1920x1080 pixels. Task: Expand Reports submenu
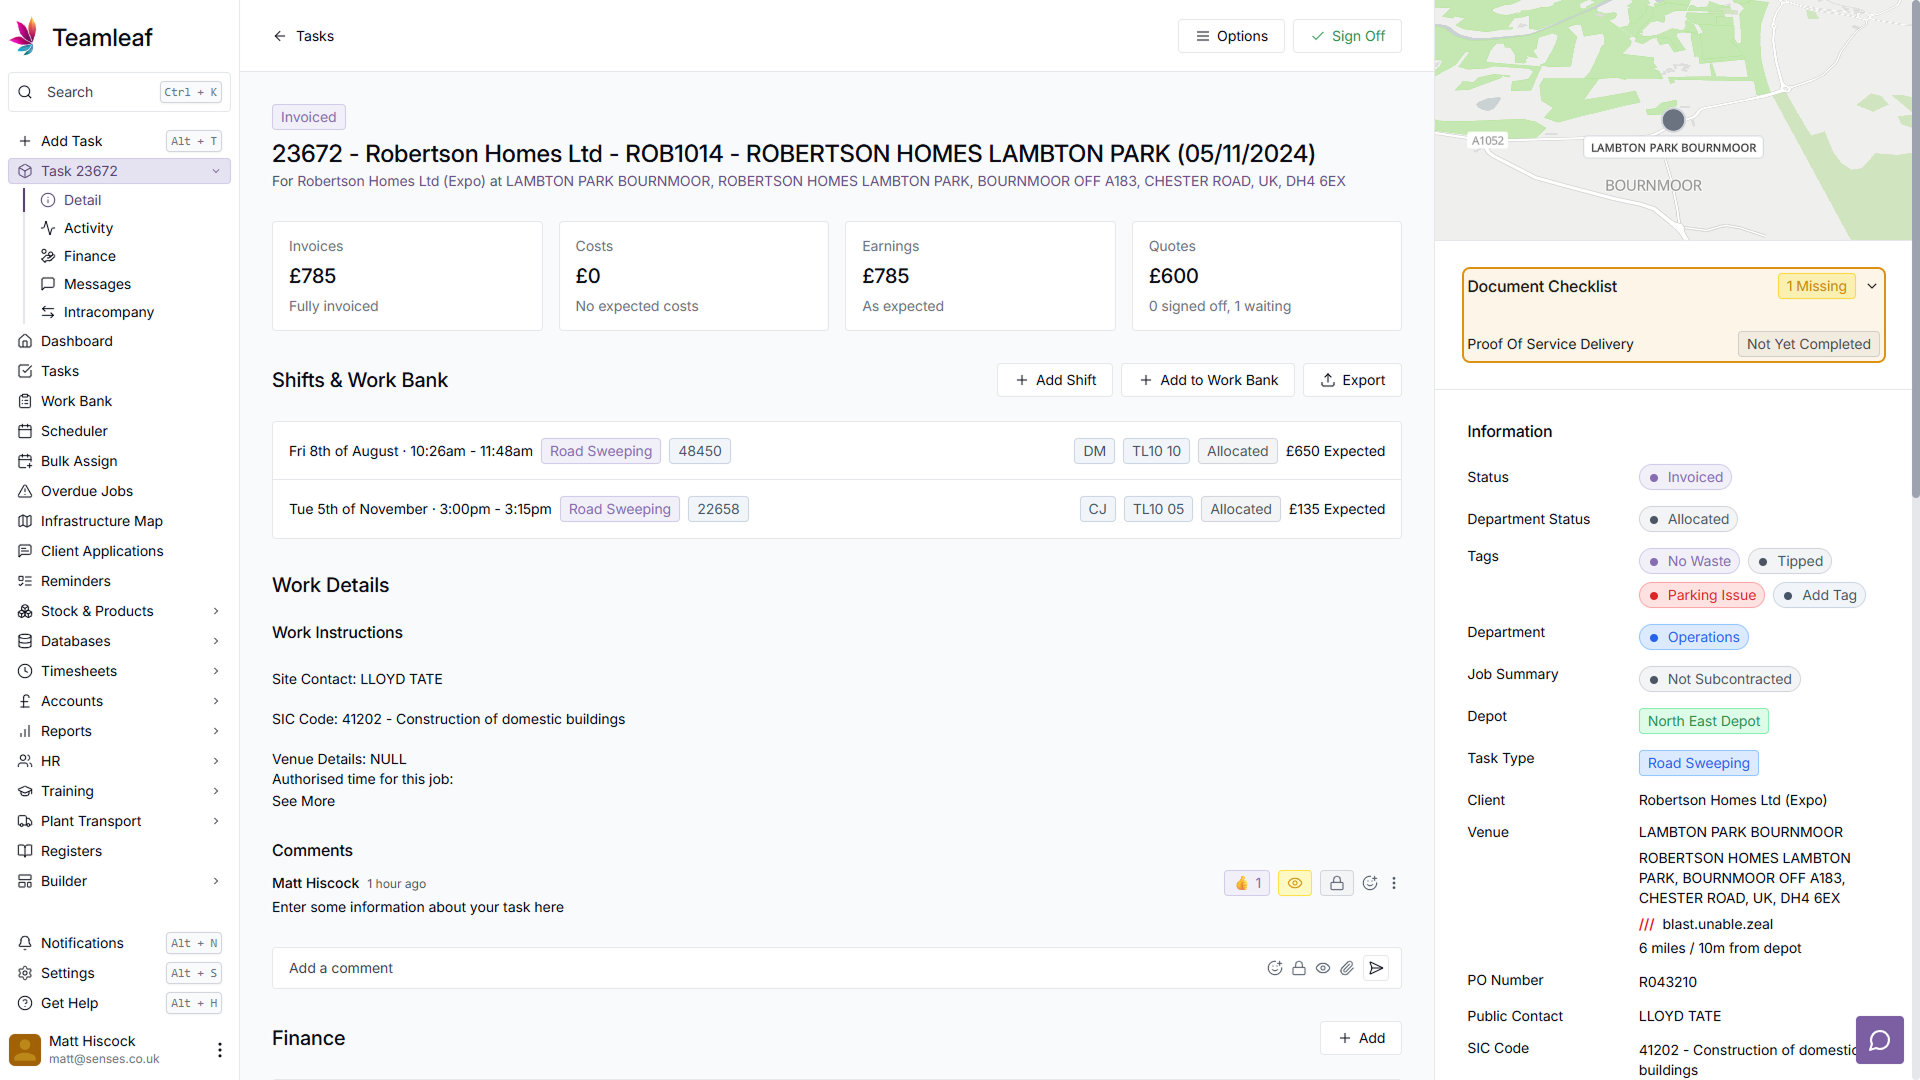(216, 731)
